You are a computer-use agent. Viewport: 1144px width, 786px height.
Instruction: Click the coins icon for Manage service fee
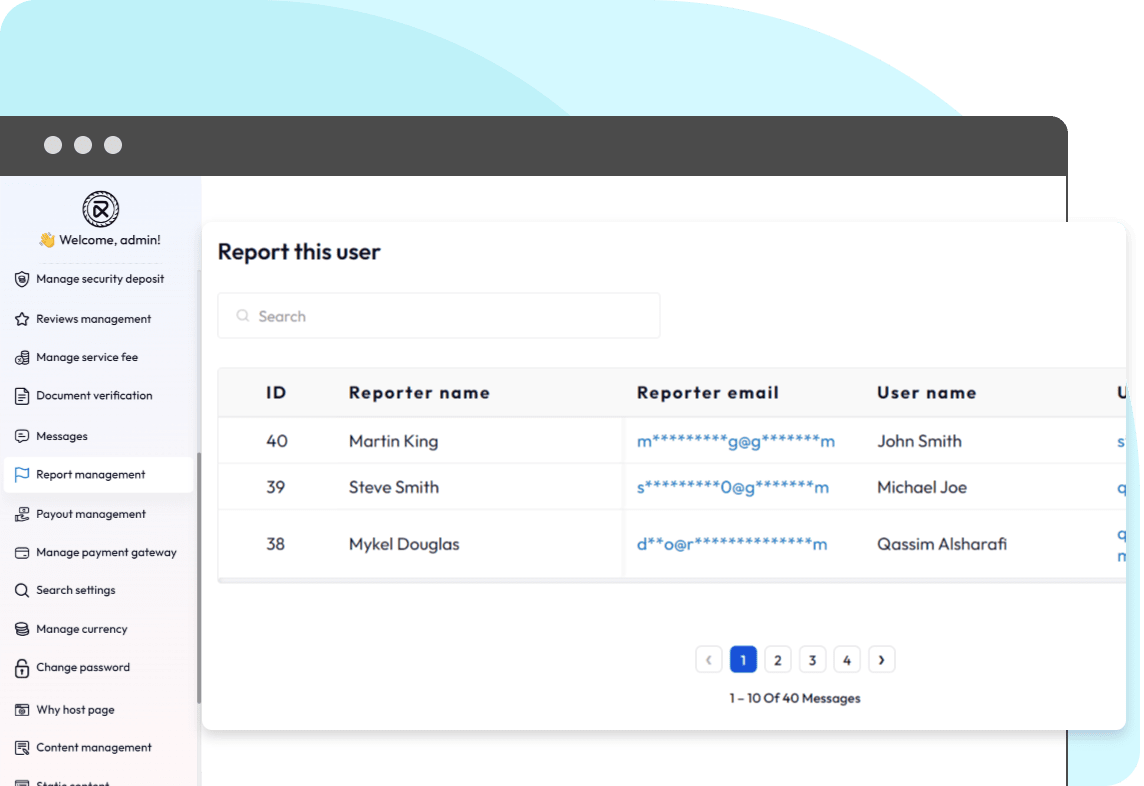(22, 357)
